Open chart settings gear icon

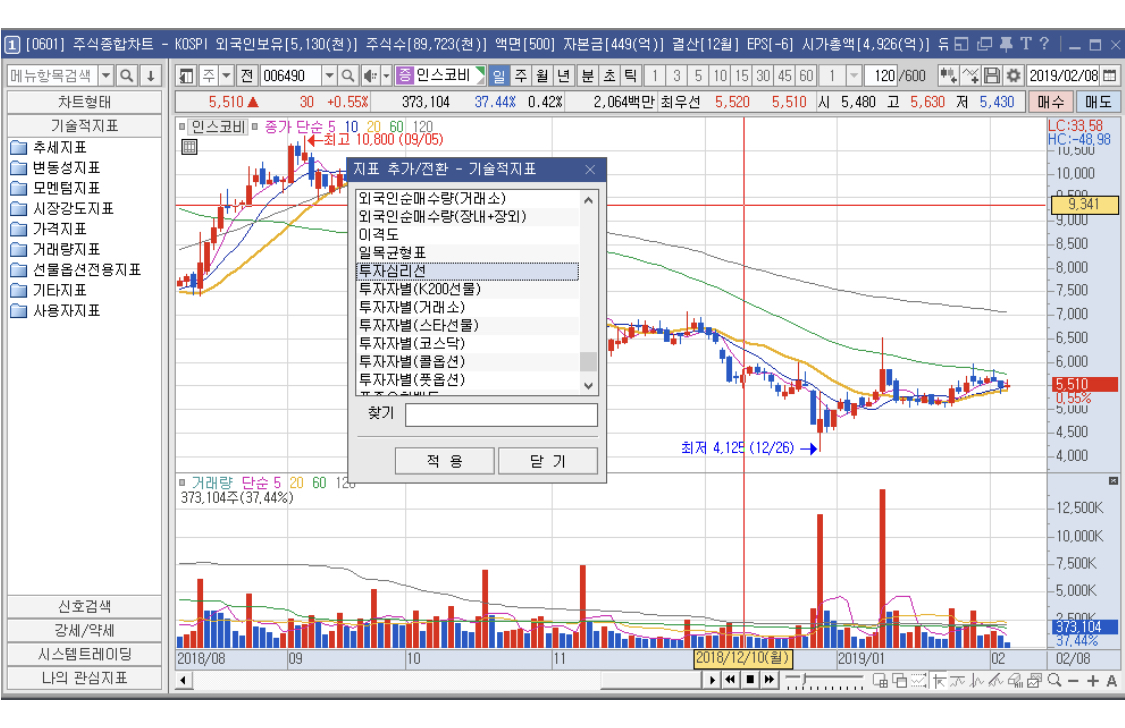click(x=1013, y=75)
